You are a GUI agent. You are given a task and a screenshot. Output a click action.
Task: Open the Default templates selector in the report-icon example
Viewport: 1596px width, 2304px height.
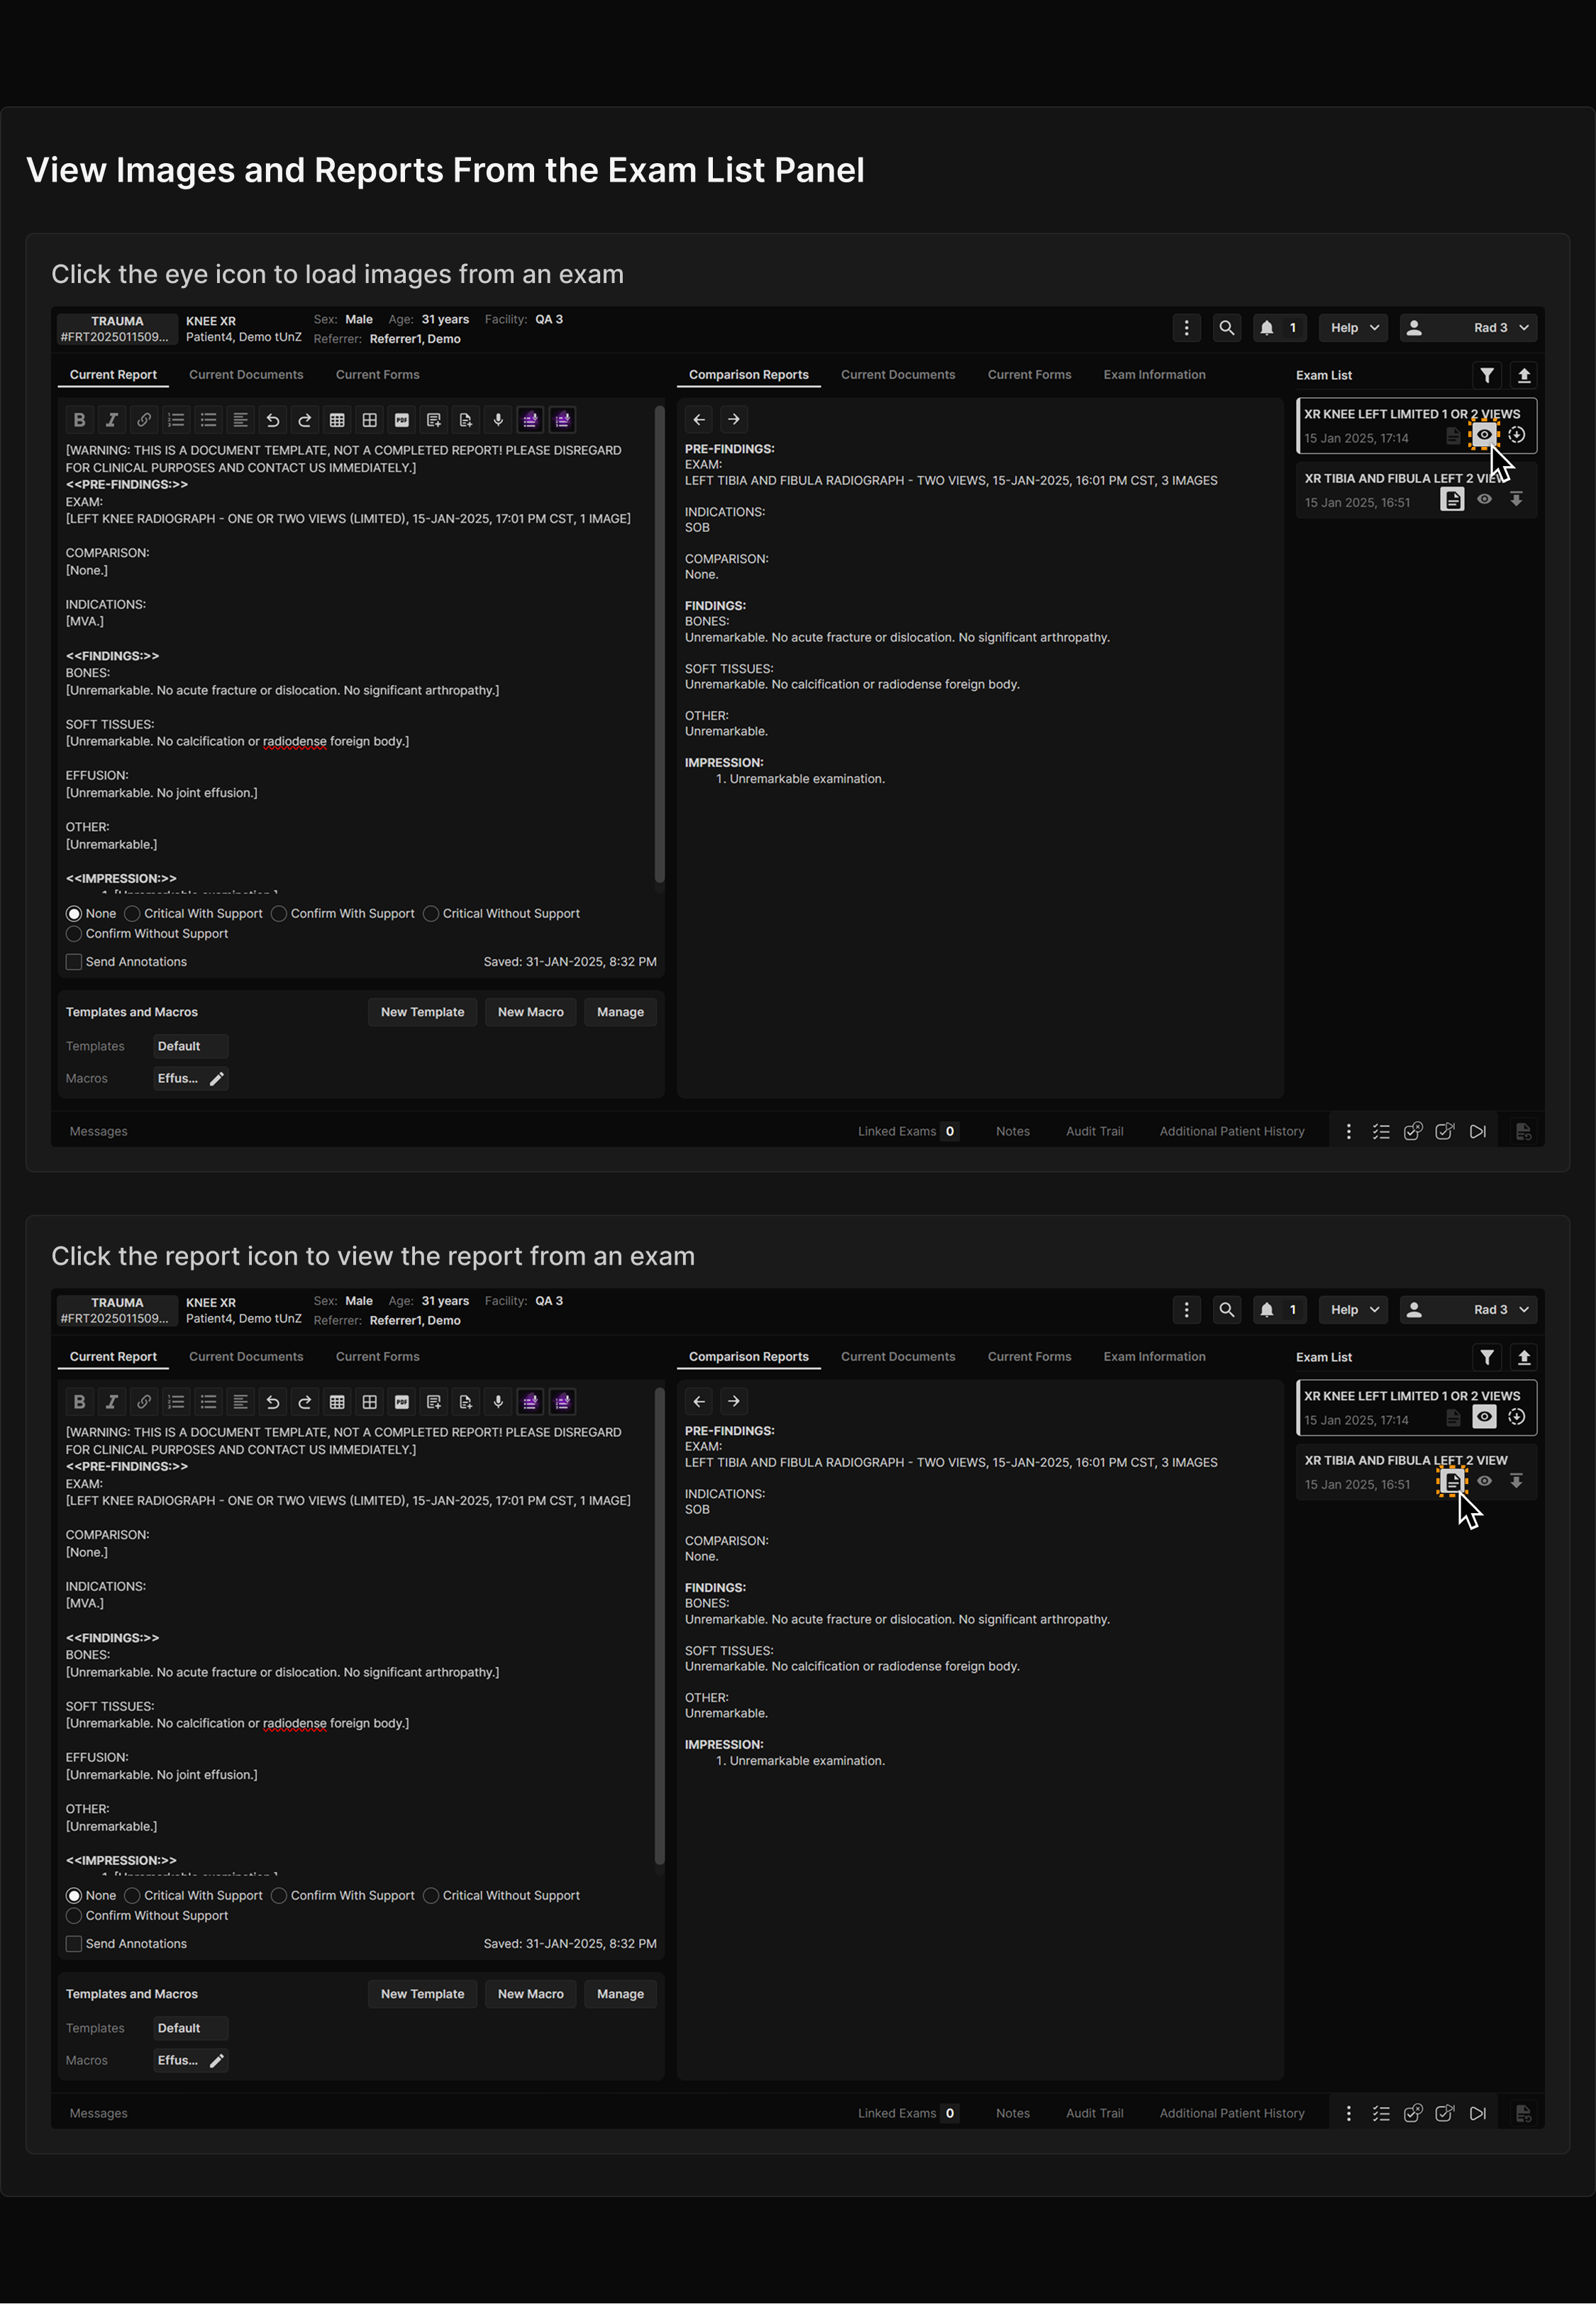[x=191, y=2028]
